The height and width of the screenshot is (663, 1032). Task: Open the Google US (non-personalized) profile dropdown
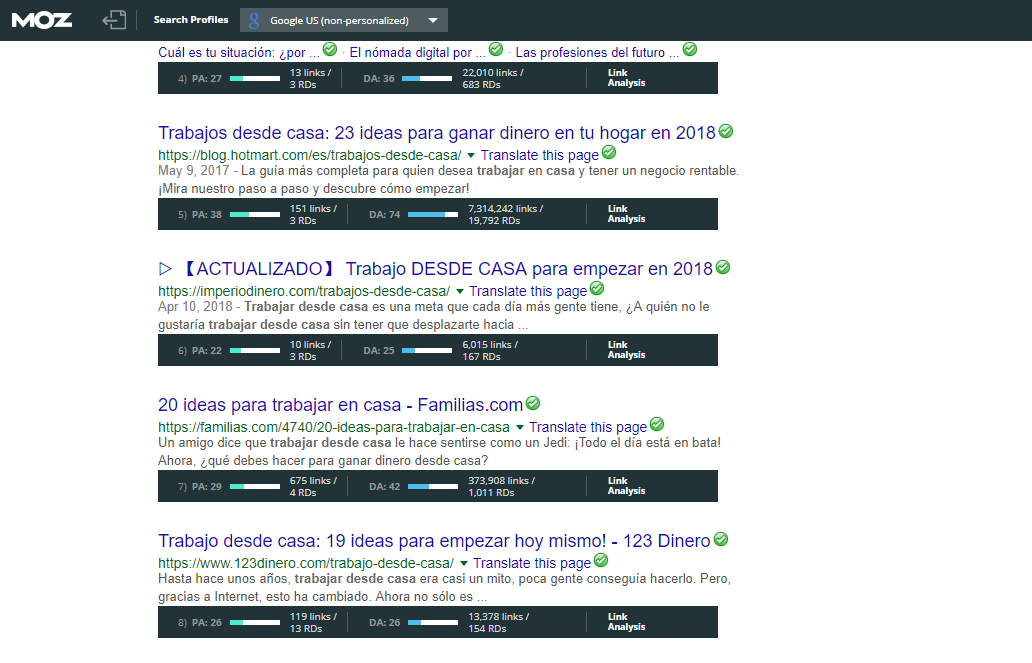(432, 19)
